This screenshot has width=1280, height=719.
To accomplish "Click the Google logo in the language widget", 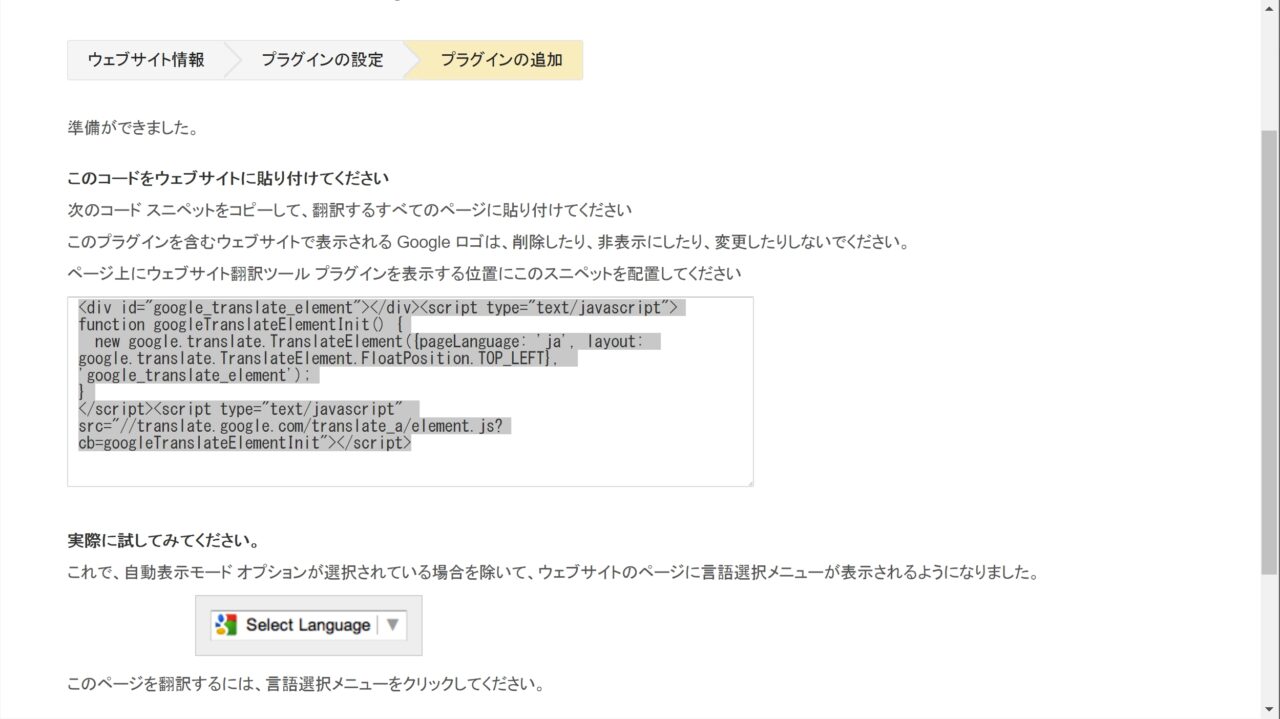I will 226,625.
